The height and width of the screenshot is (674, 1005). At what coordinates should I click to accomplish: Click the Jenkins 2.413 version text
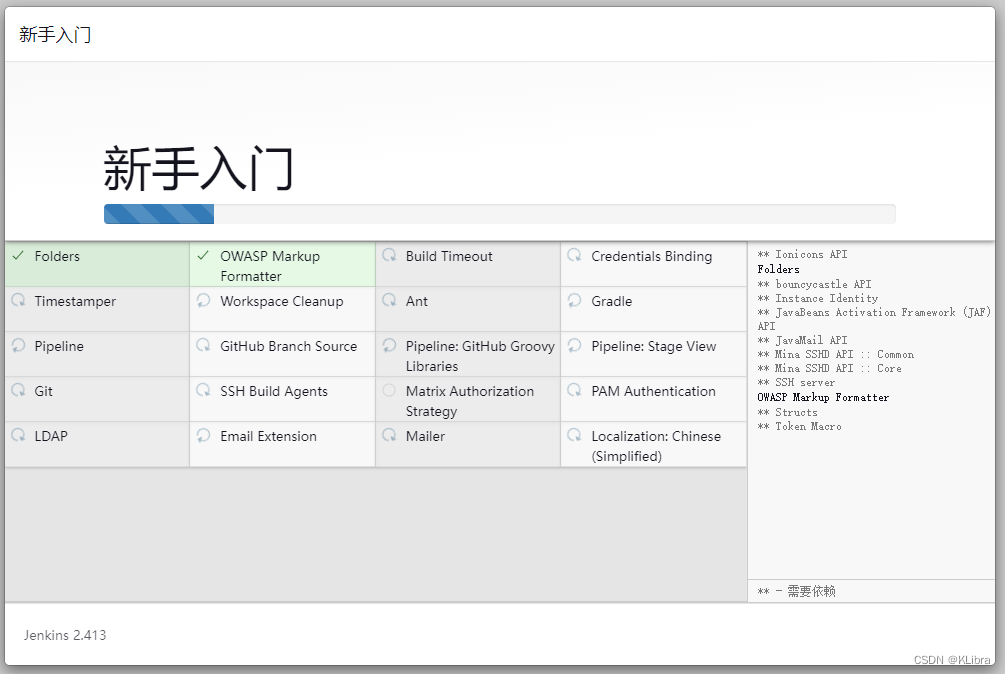click(65, 635)
